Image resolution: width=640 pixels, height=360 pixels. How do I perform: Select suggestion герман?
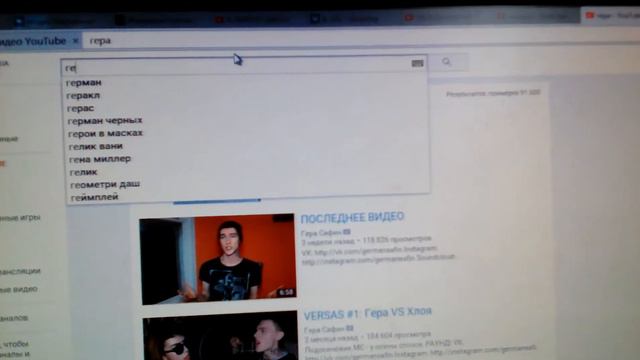[x=84, y=82]
